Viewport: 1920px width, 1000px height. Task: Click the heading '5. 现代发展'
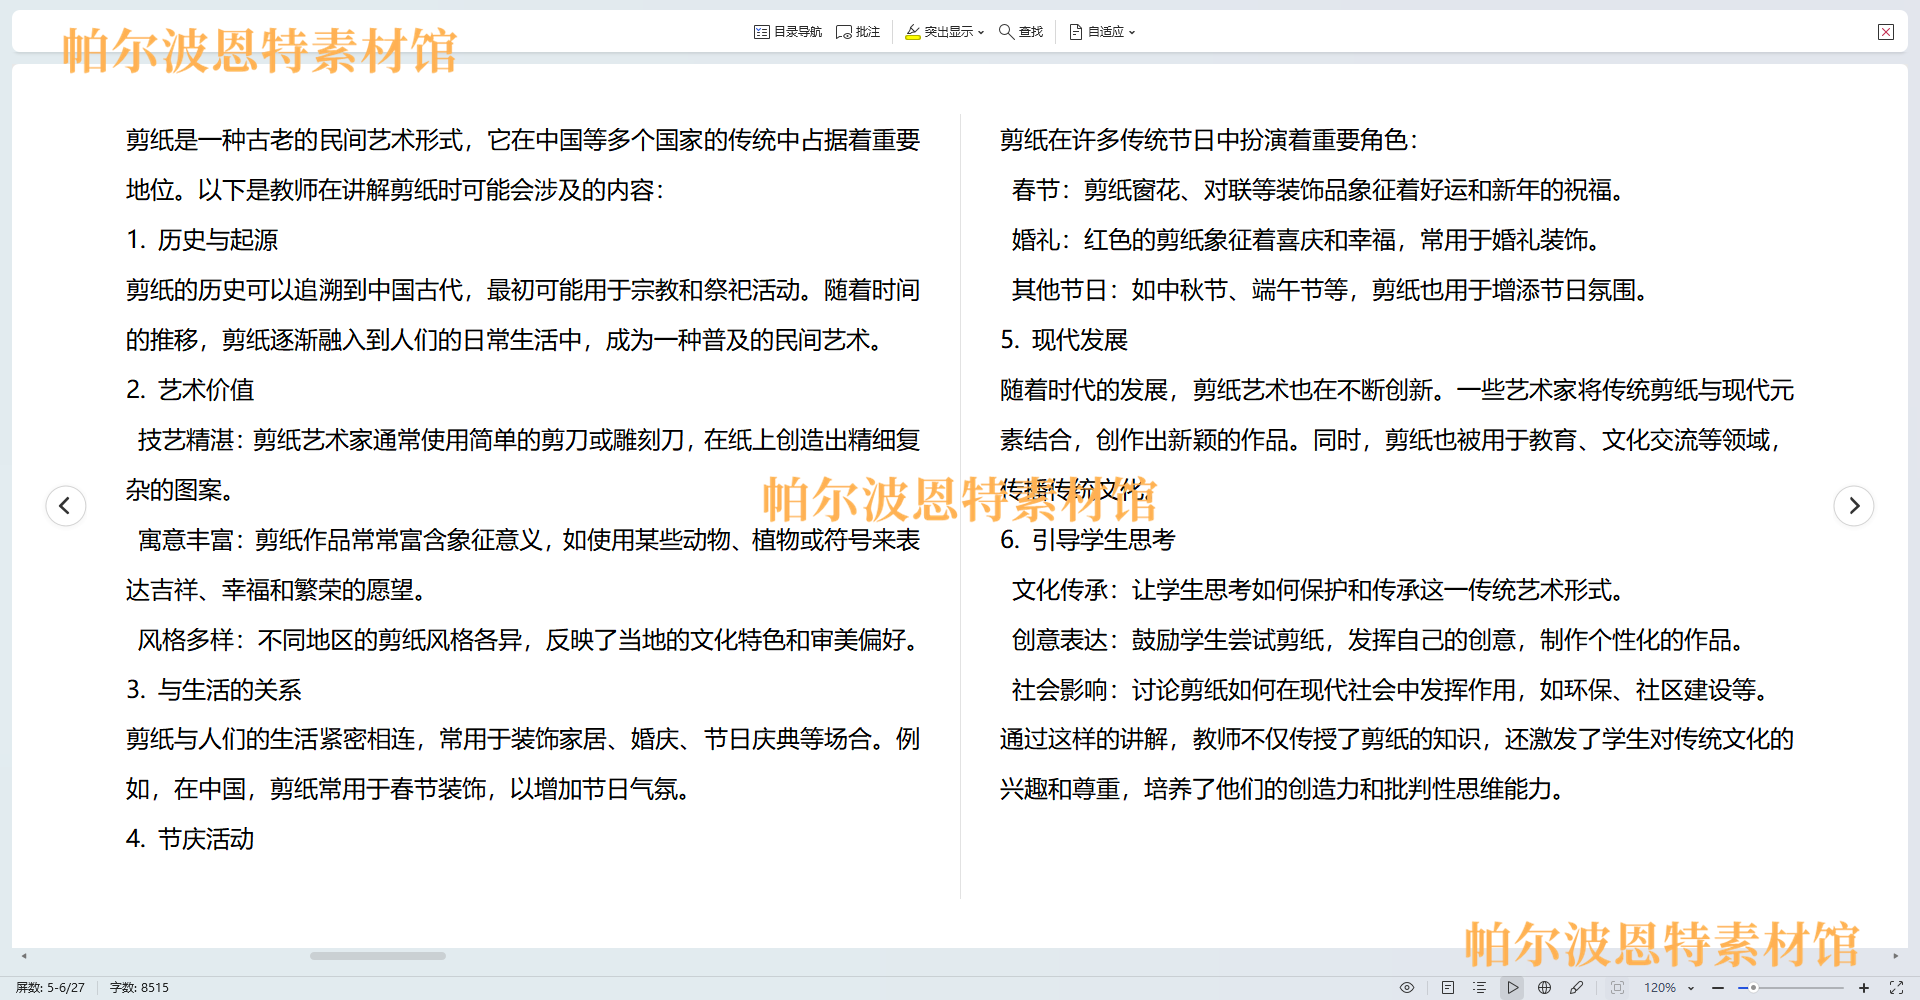(1064, 340)
